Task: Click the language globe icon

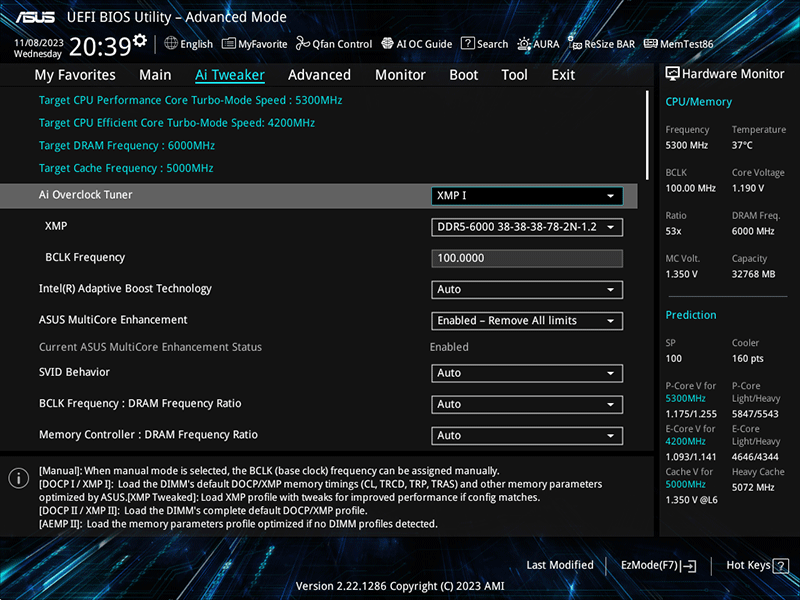Action: pyautogui.click(x=171, y=43)
